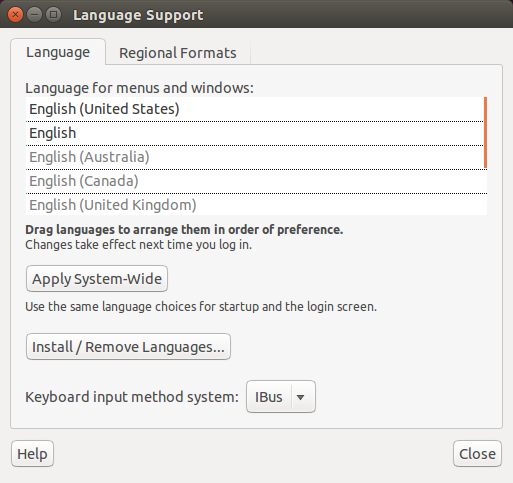Select the plain English entry in the list
Screen dimensions: 513x483
[254, 133]
